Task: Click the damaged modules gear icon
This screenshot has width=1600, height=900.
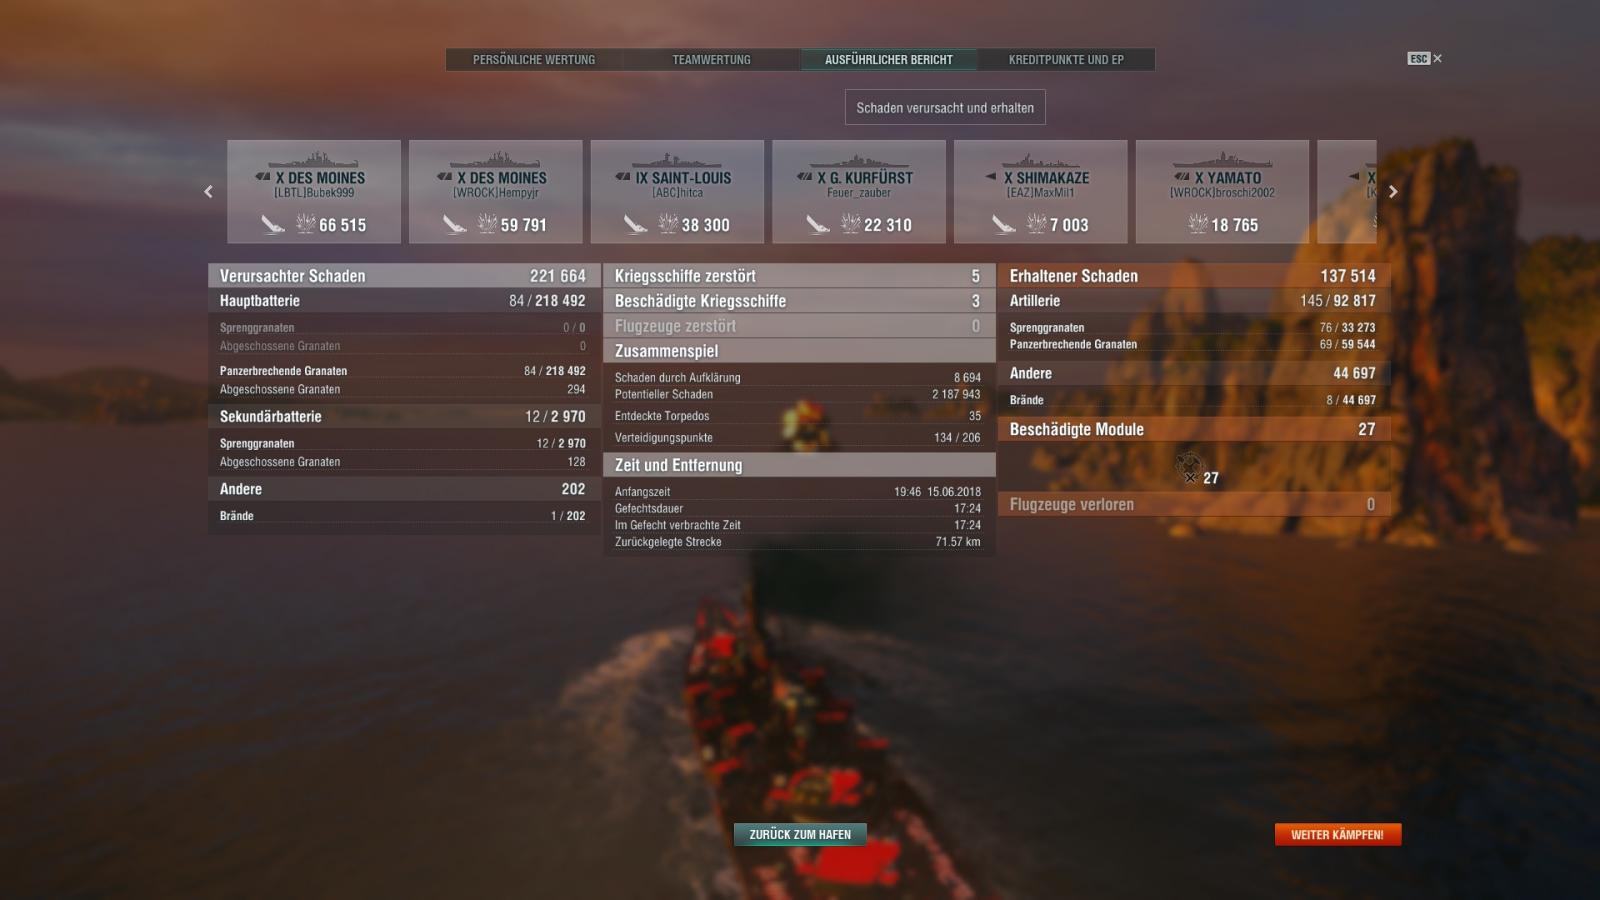Action: [x=1188, y=468]
